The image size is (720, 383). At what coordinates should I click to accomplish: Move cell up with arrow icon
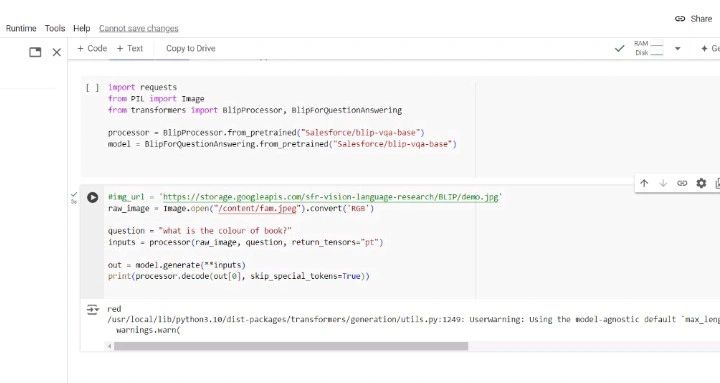coord(644,183)
